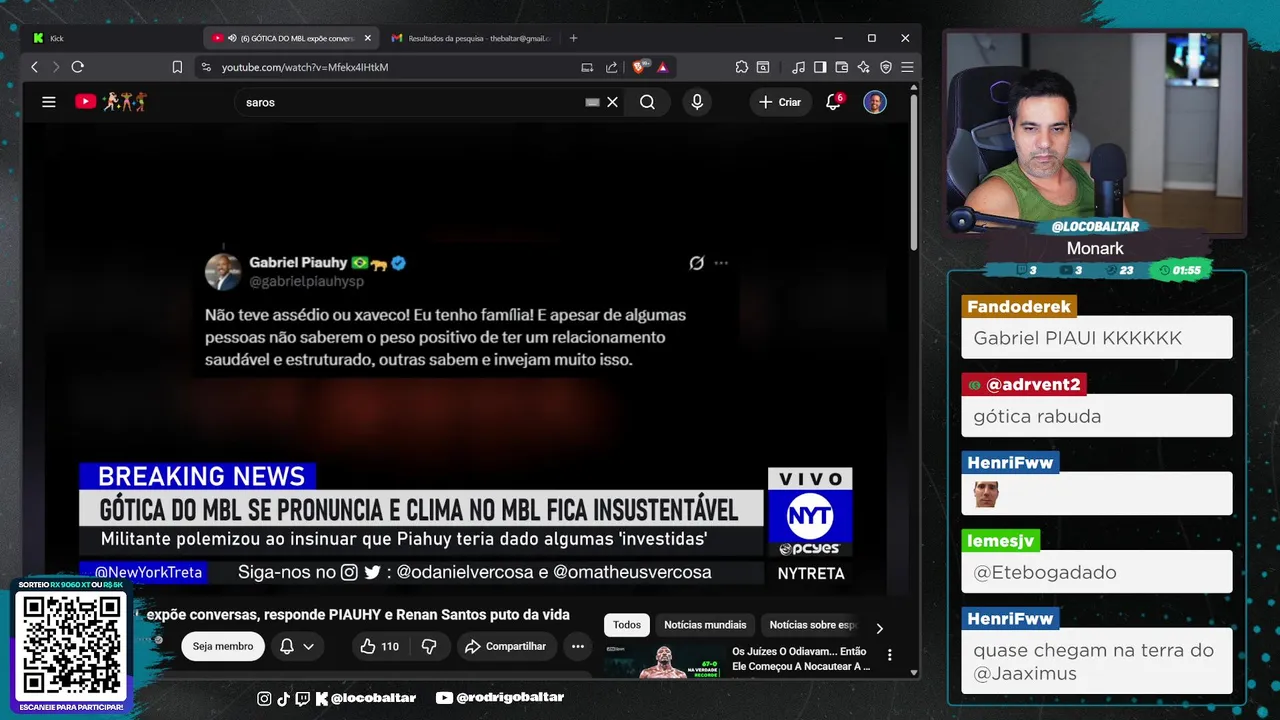This screenshot has width=1280, height=720.
Task: Click the Brave Shields lion icon
Action: [640, 67]
